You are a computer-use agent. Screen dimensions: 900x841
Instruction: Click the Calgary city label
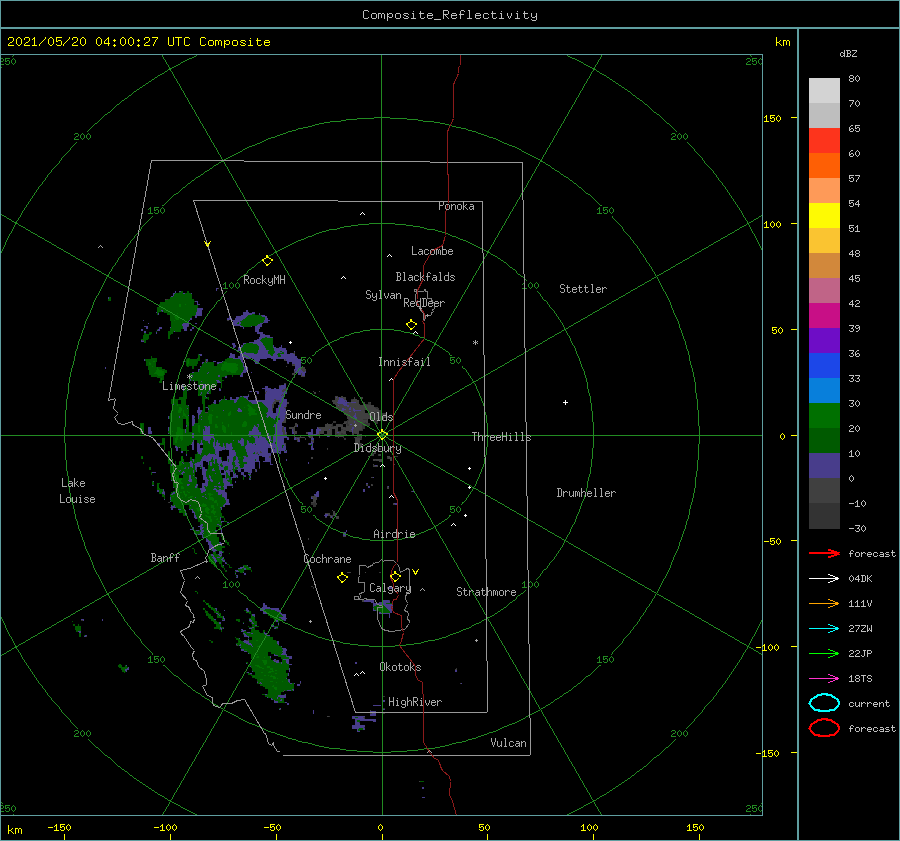pyautogui.click(x=390, y=588)
